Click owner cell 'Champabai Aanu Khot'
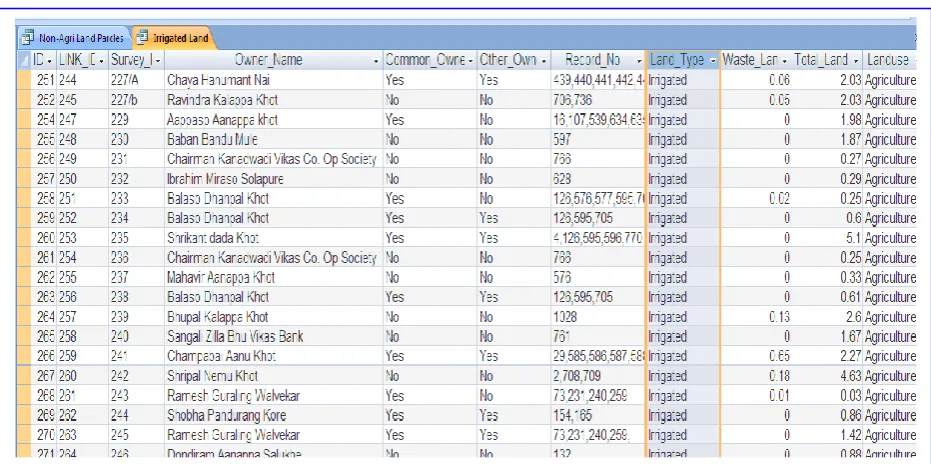This screenshot has width=931, height=464. click(x=274, y=356)
